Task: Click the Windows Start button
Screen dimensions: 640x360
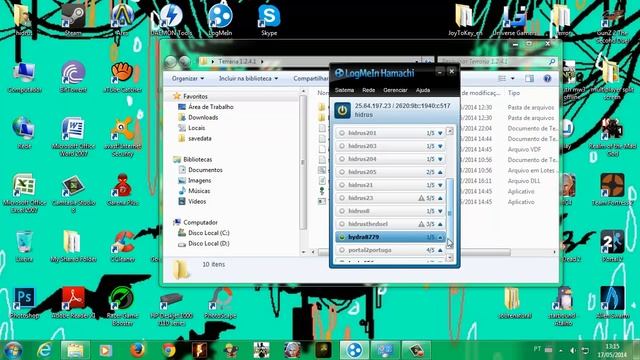Action: [x=13, y=350]
